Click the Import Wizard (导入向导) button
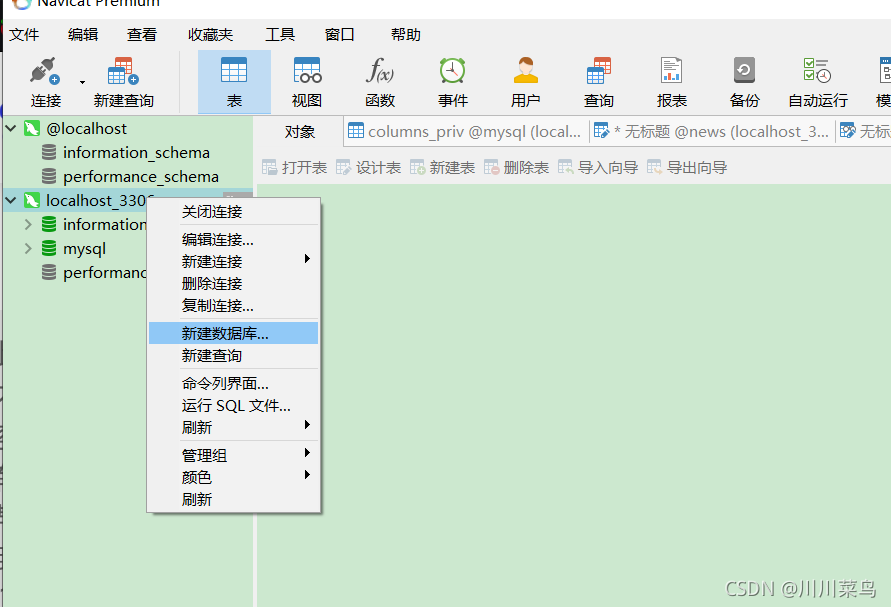Viewport: 891px width, 607px height. (598, 168)
